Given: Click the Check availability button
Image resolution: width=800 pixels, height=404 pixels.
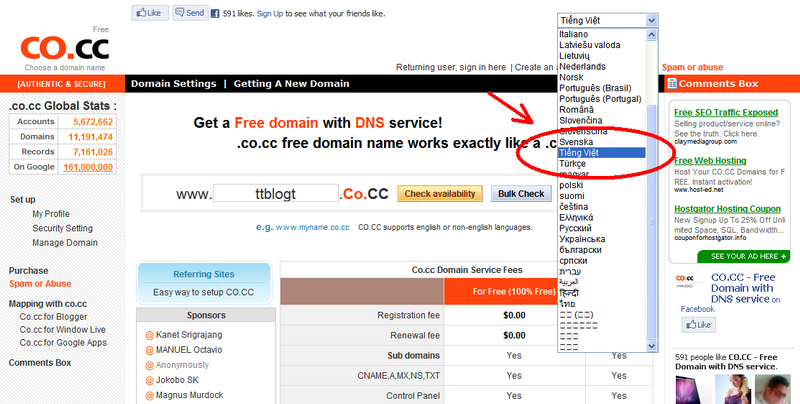Looking at the screenshot, I should click(440, 193).
